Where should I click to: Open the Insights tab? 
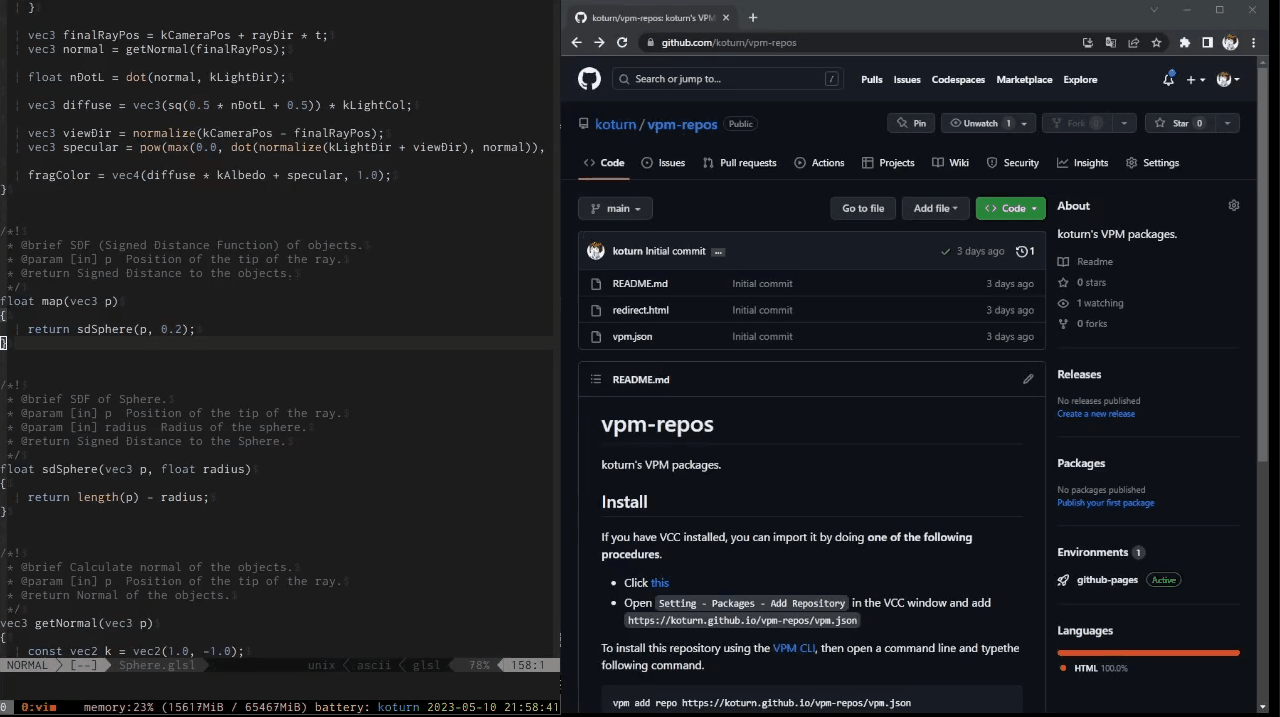[1082, 163]
